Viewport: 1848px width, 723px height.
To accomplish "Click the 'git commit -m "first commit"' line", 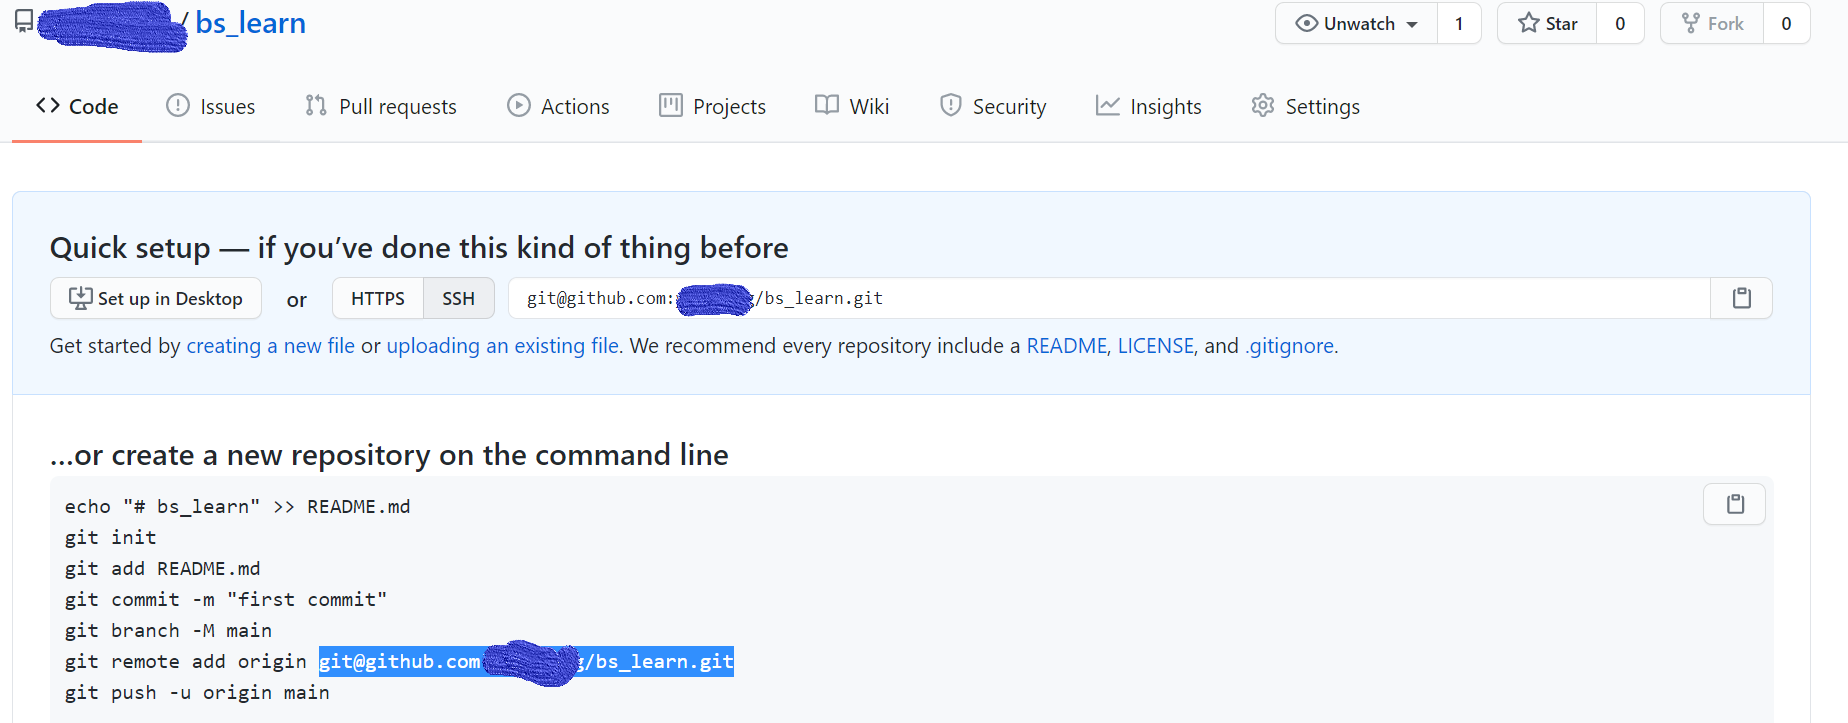I will 226,600.
